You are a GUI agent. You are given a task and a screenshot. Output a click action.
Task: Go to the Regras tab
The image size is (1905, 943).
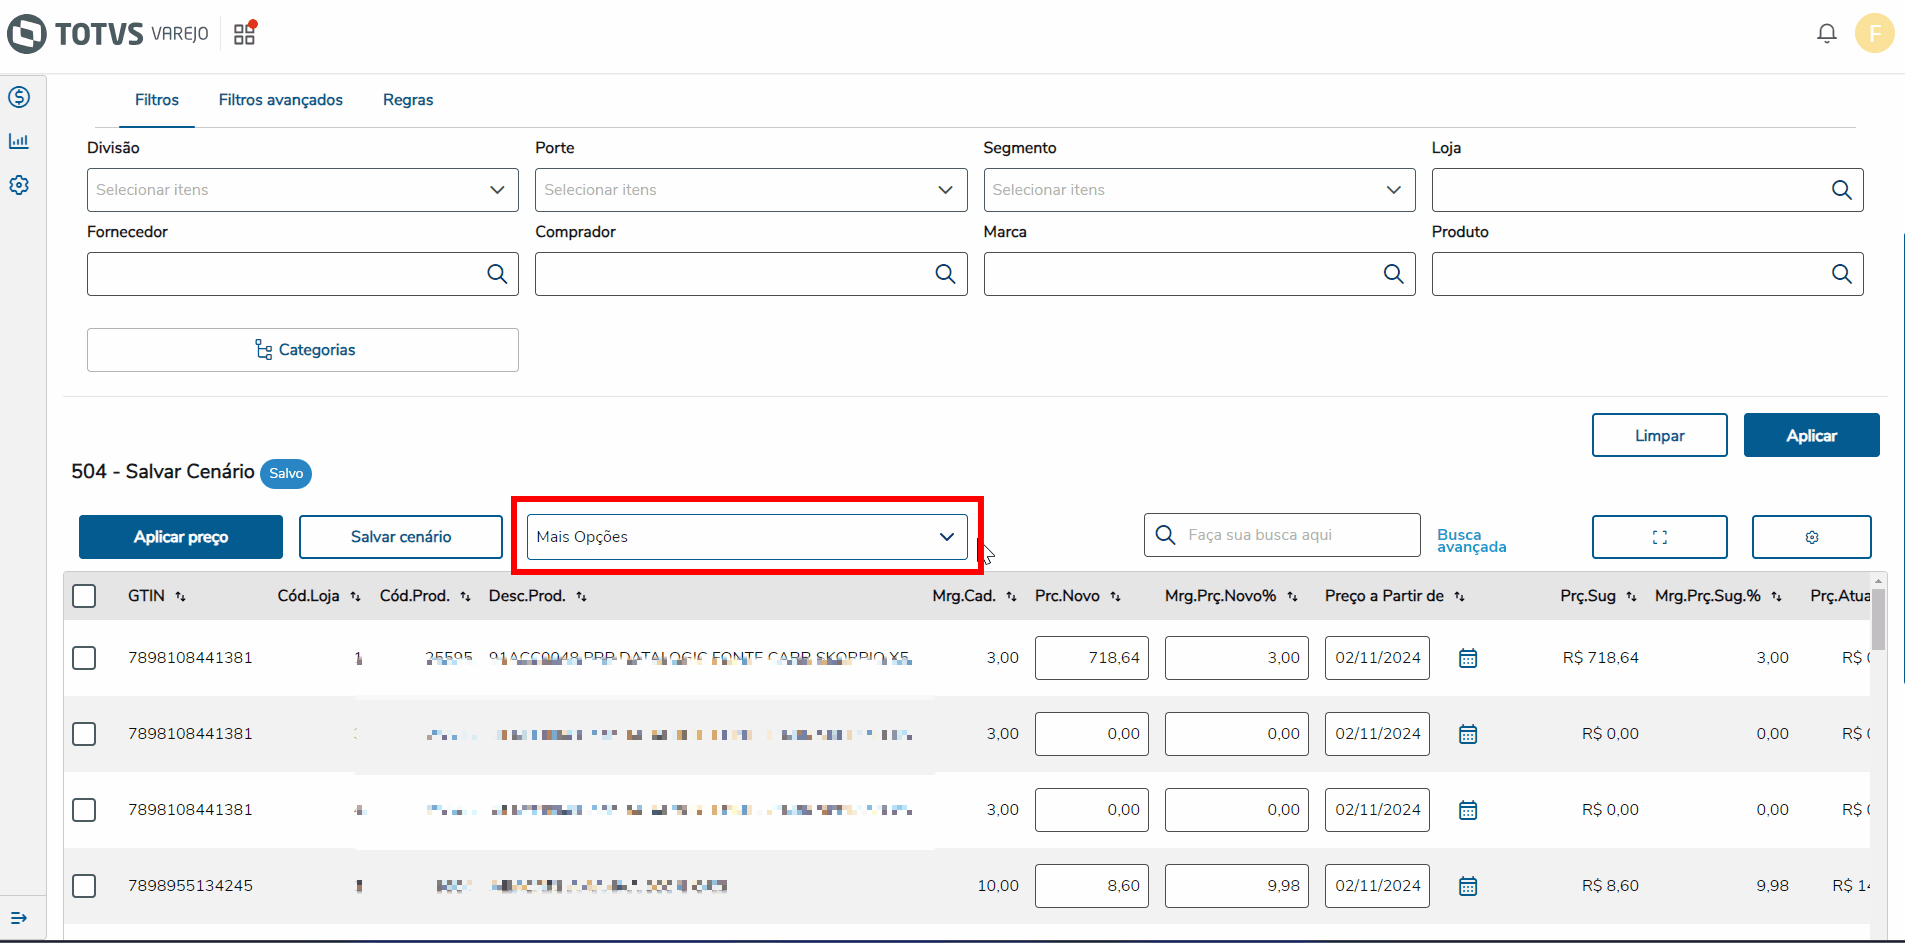pyautogui.click(x=408, y=100)
